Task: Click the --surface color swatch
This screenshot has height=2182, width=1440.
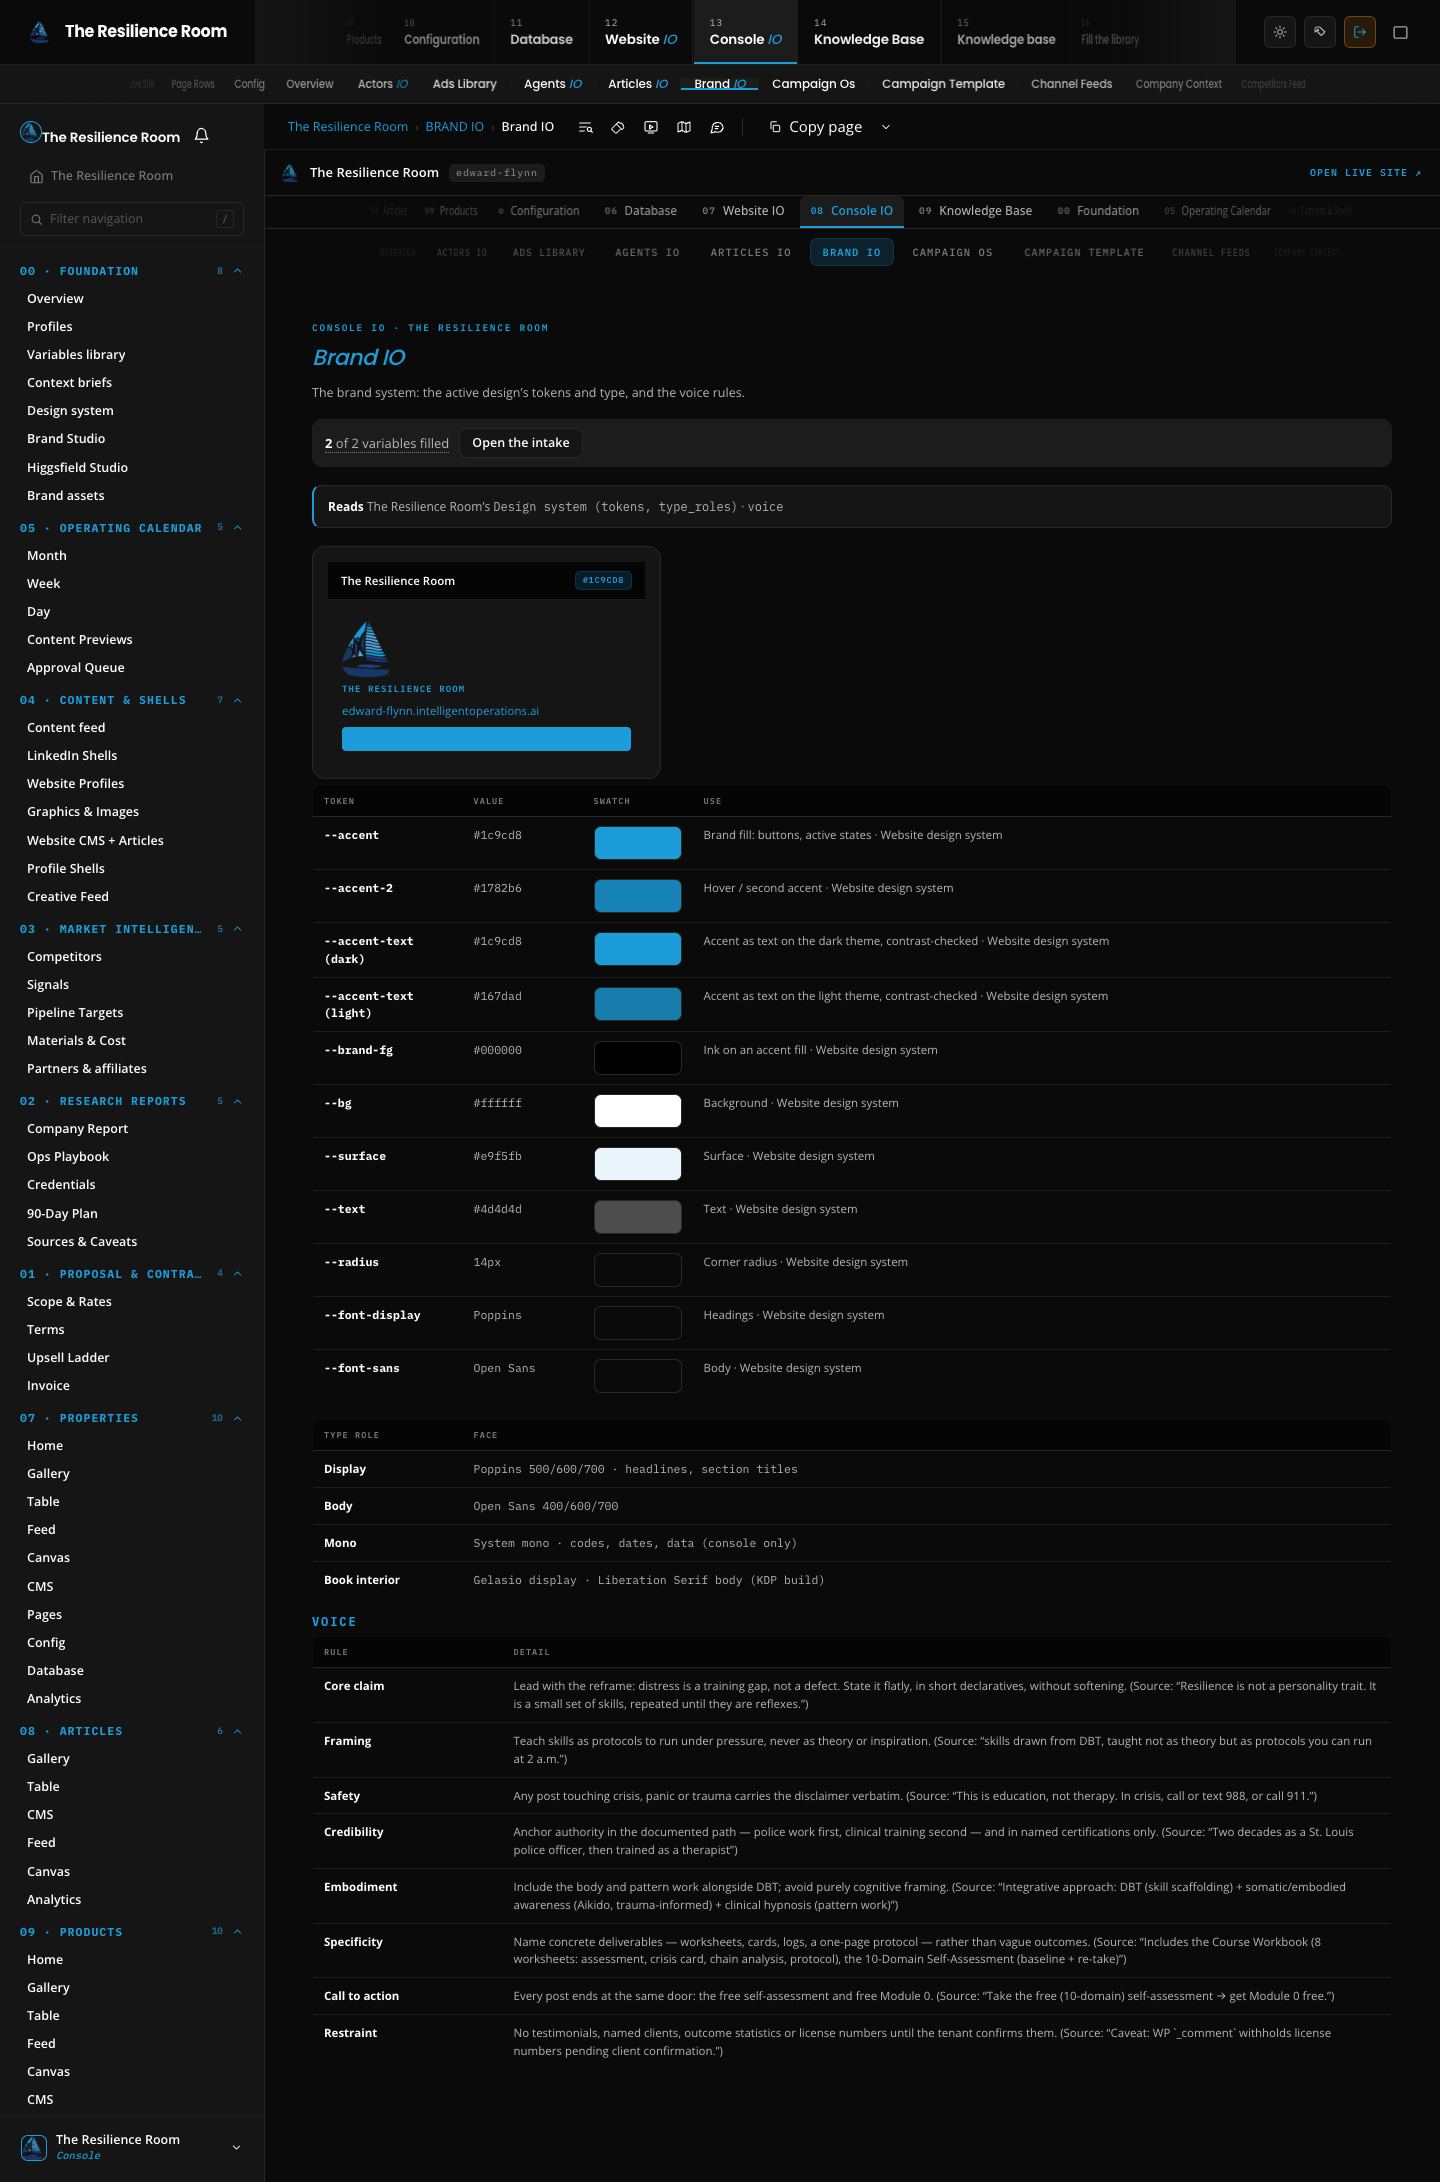Action: click(638, 1164)
